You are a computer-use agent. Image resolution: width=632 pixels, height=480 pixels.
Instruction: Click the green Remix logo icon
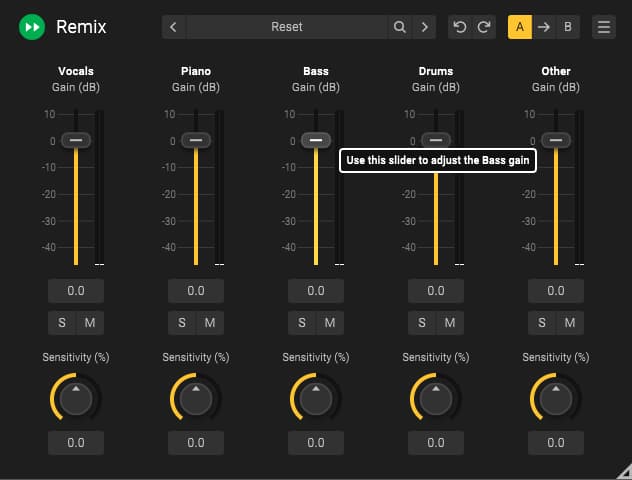[32, 27]
